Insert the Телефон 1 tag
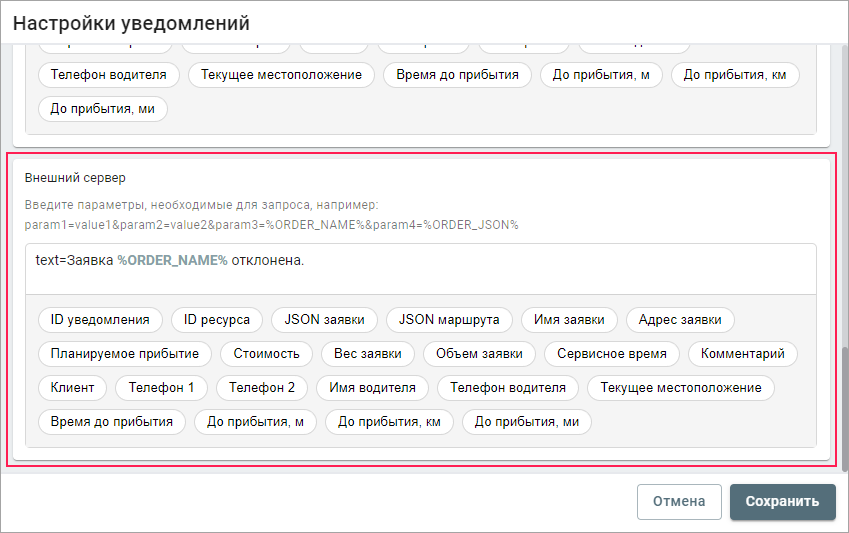Viewport: 849px width, 533px height. (162, 388)
